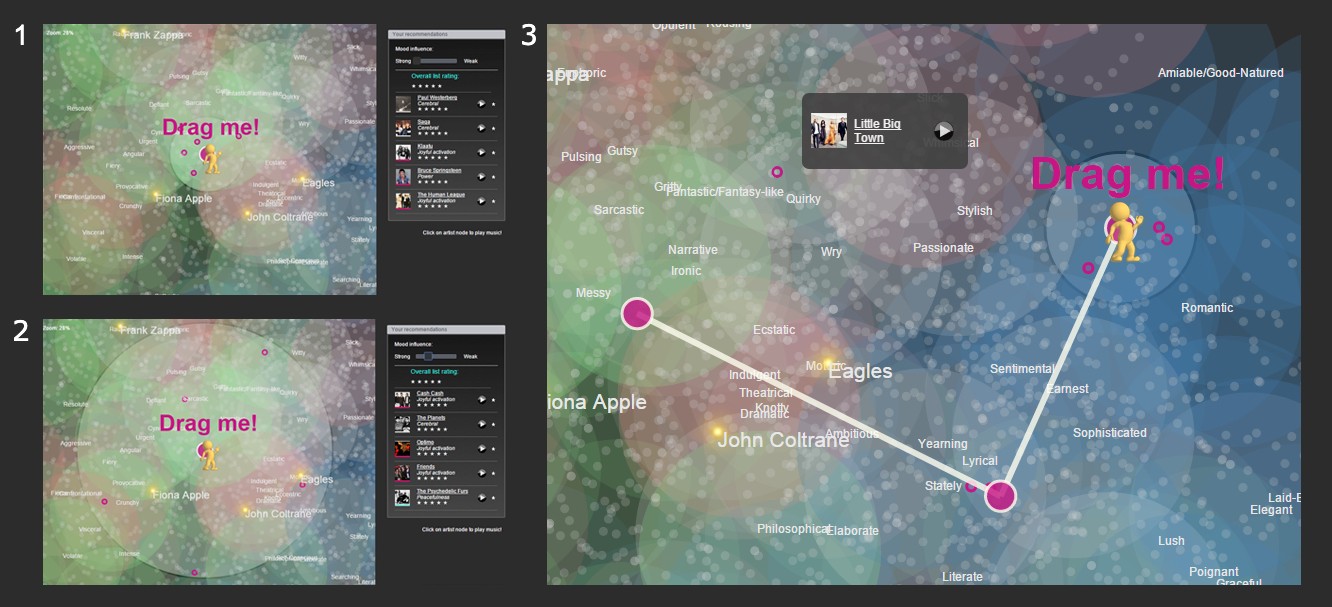Open the Saga artist link
Viewport: 1332px width, 607px height.
click(x=424, y=122)
